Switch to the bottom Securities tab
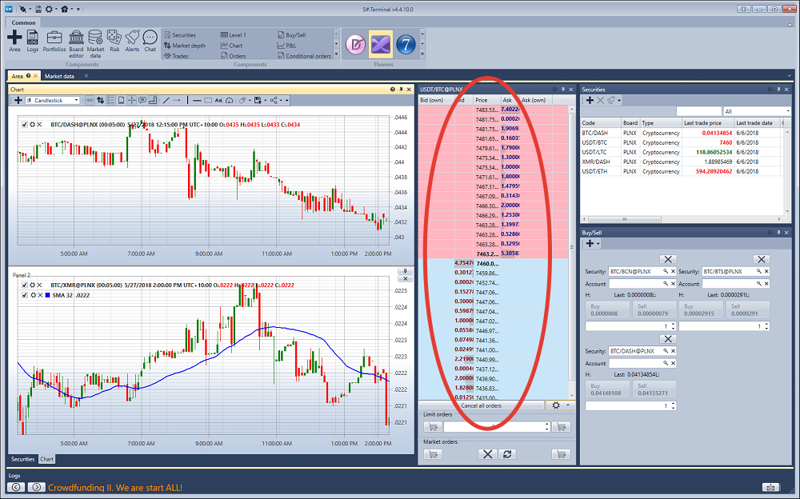Screen dimensions: 800x499 (22, 459)
